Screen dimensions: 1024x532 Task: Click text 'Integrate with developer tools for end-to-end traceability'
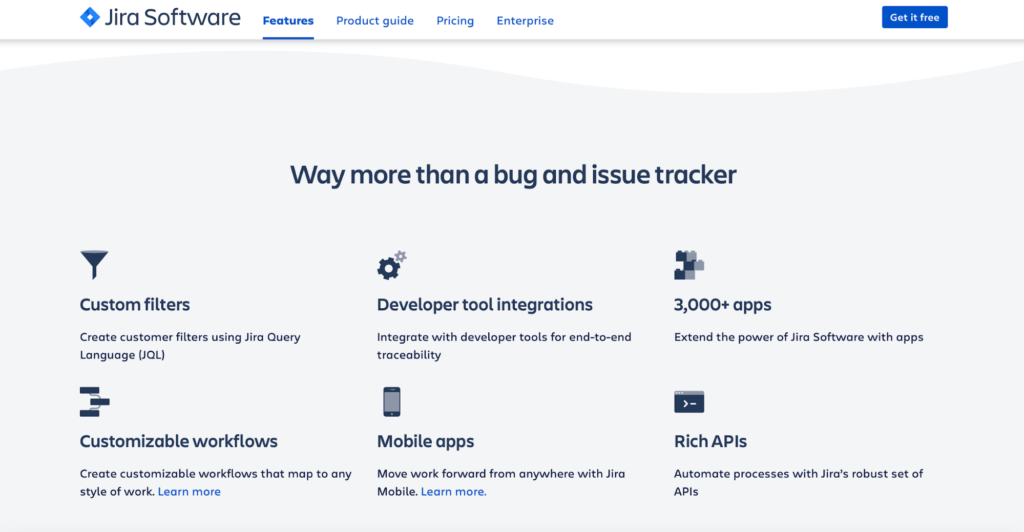tap(504, 346)
